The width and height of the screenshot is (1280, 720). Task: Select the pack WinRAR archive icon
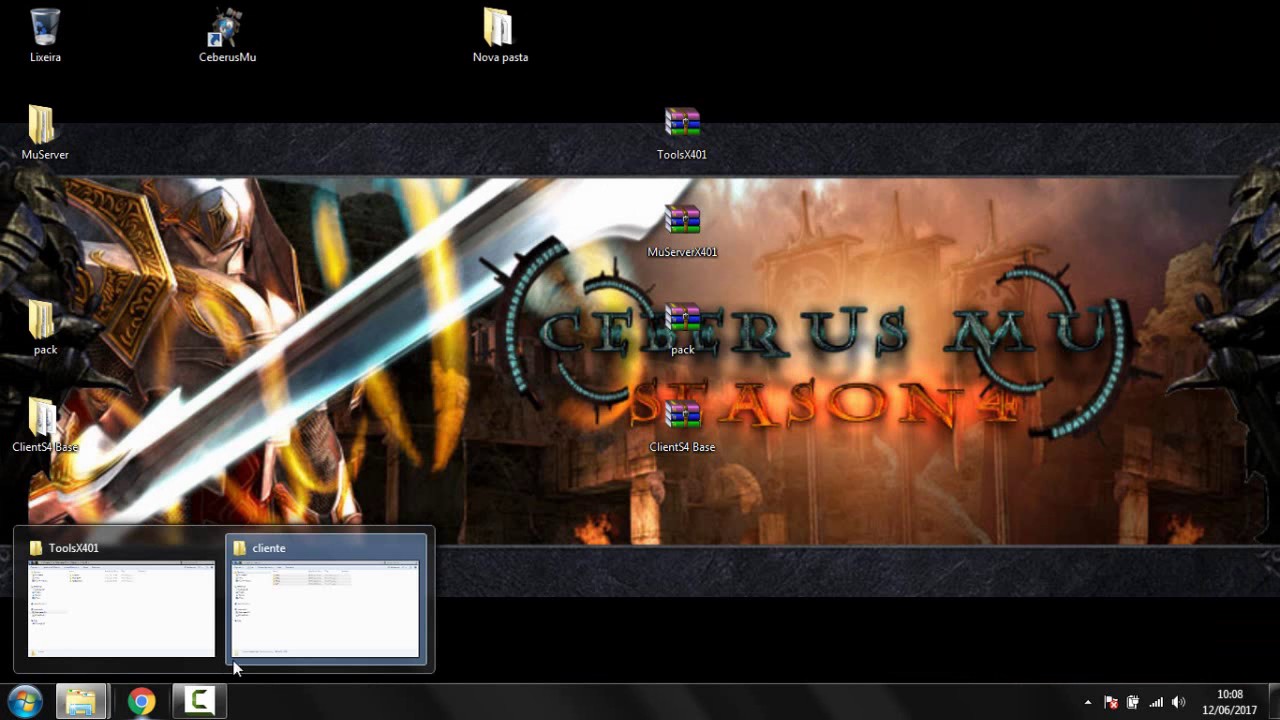[x=682, y=328]
